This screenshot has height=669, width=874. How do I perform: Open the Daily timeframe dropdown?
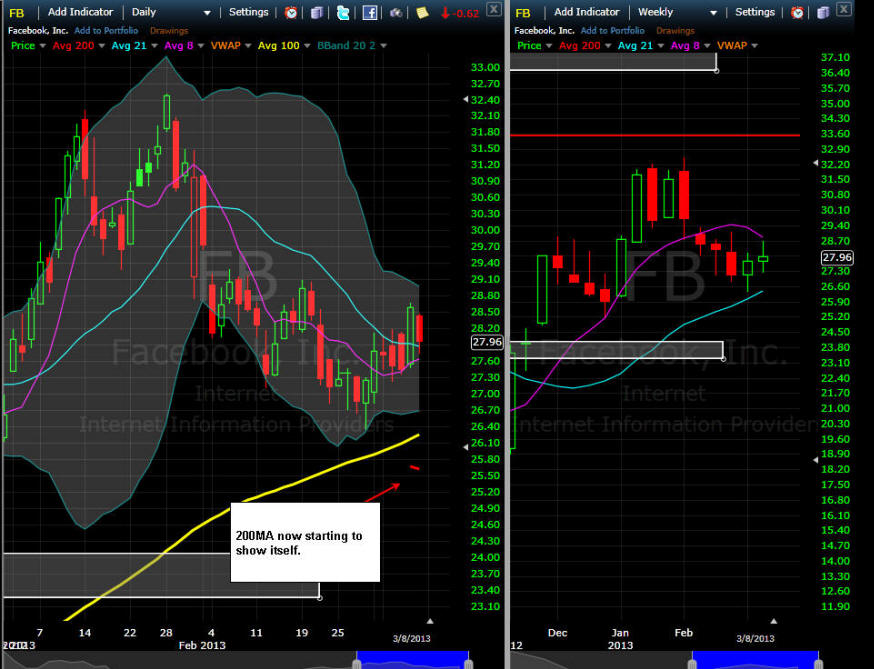point(171,13)
